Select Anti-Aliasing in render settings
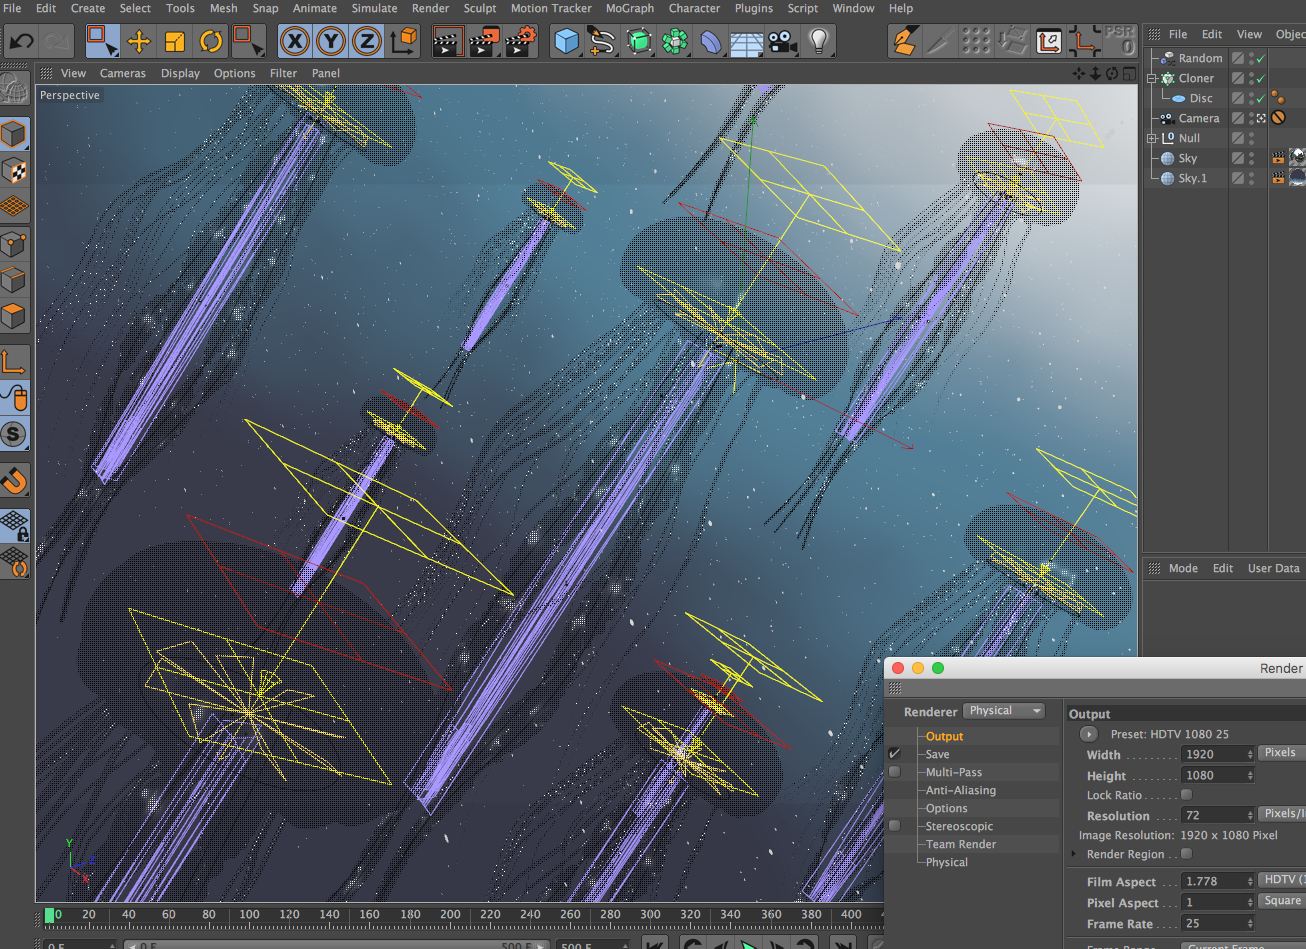The height and width of the screenshot is (949, 1306). (960, 790)
